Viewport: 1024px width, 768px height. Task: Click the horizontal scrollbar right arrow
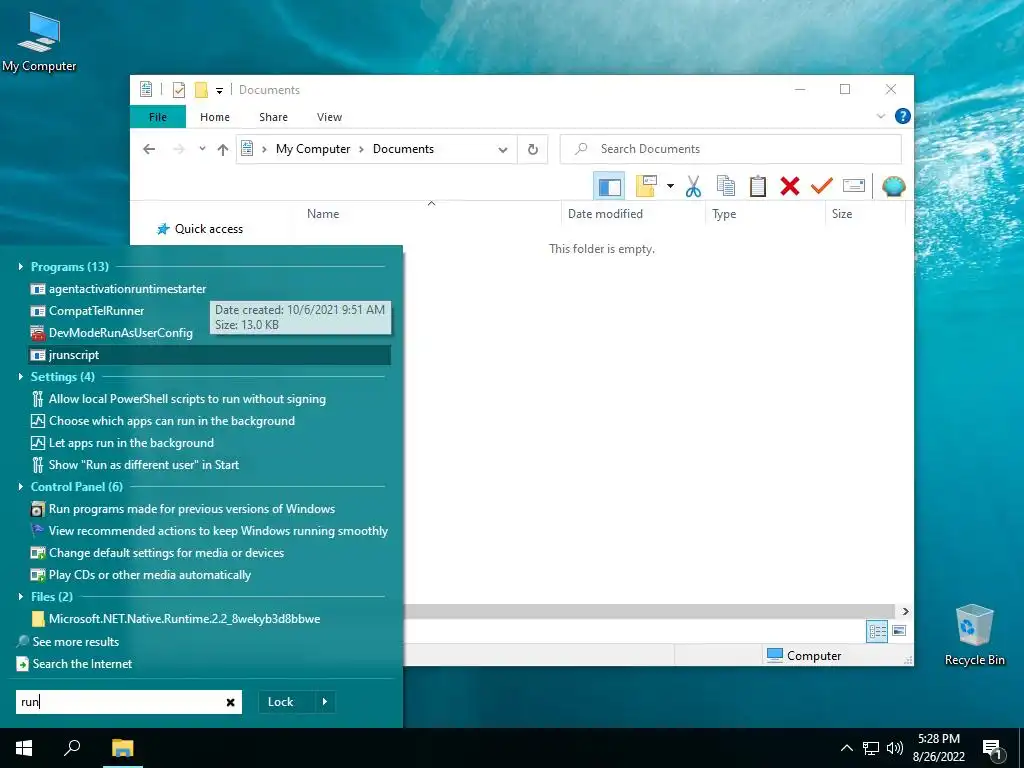tap(905, 611)
